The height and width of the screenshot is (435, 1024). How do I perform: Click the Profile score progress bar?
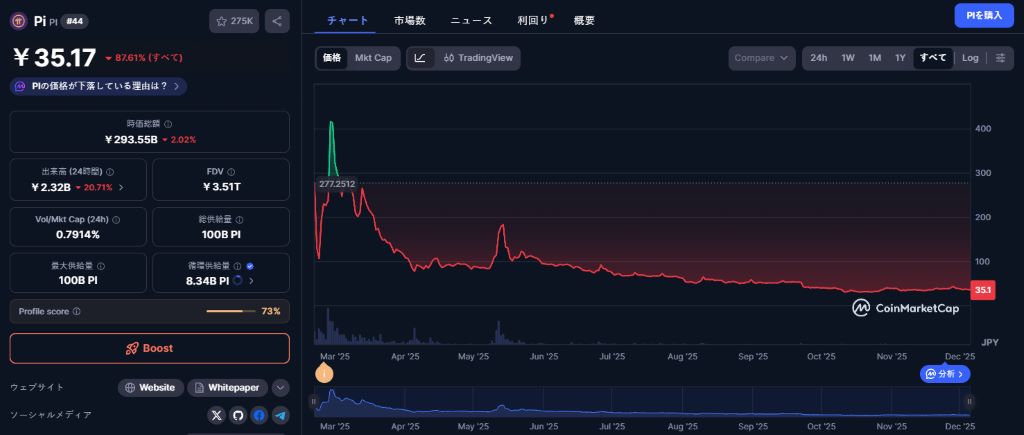click(x=231, y=312)
